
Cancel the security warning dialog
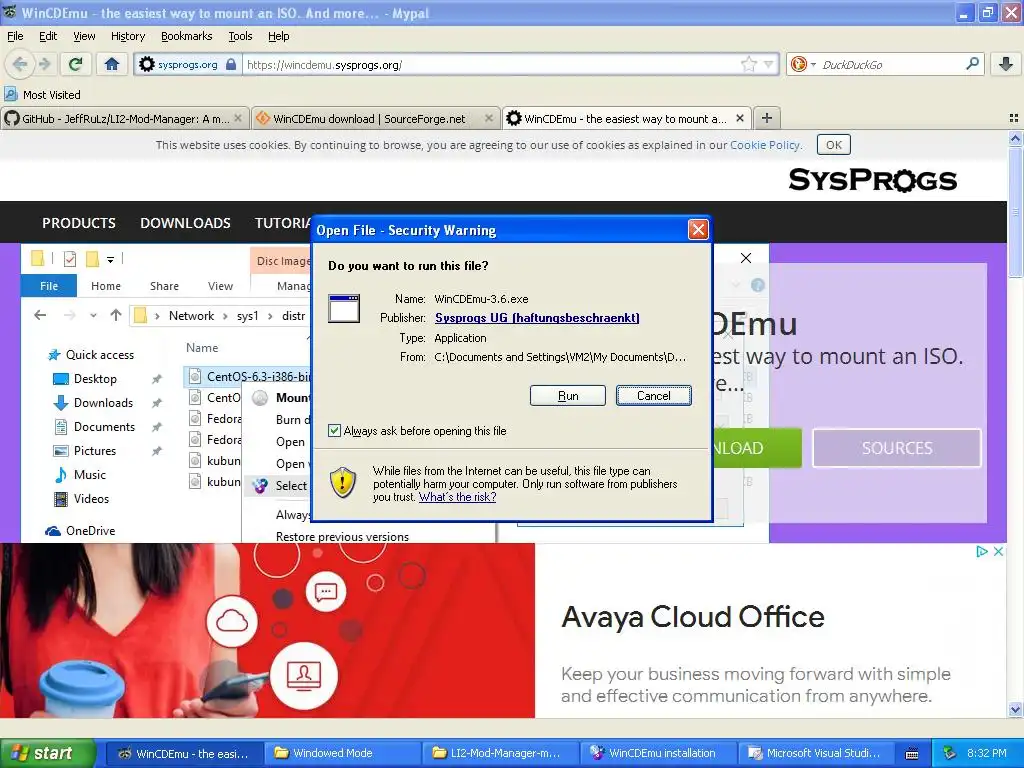[x=653, y=396]
